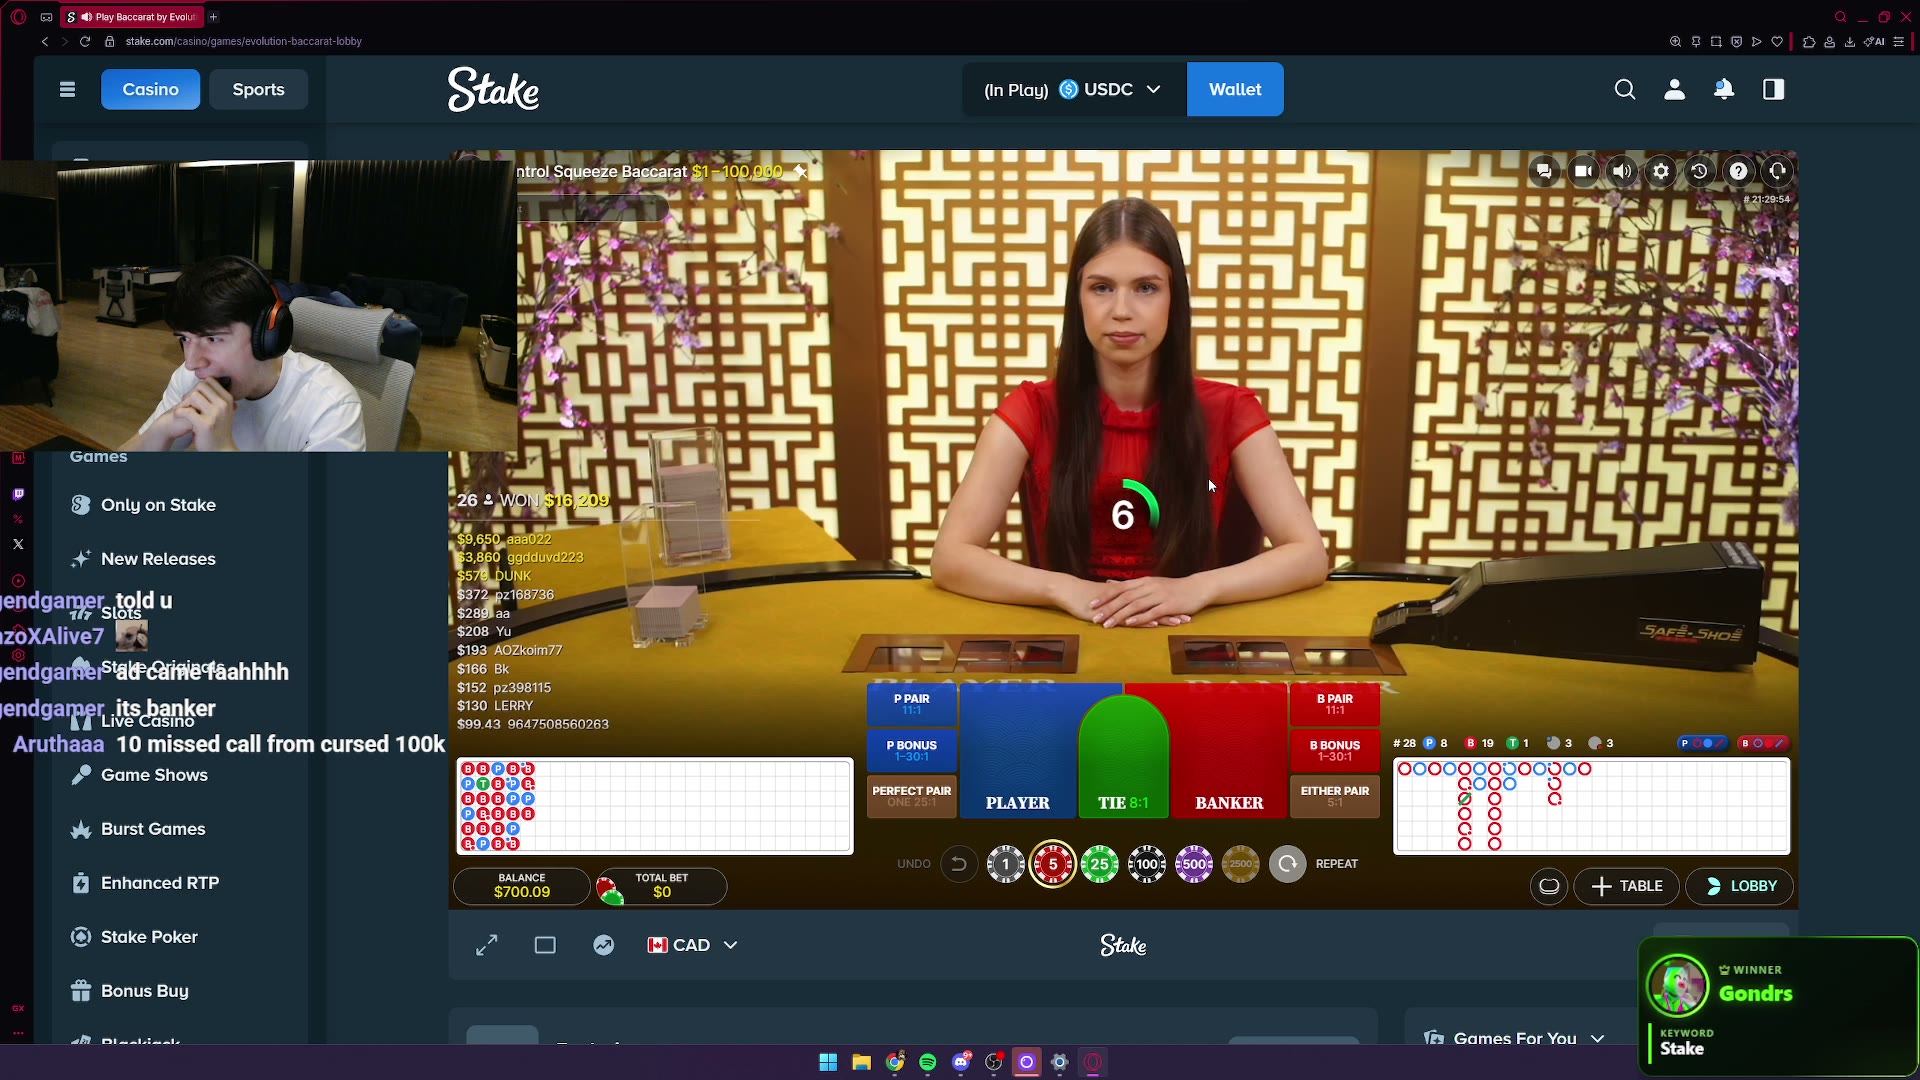Select the 1 chip
Image resolution: width=1920 pixels, height=1080 pixels.
click(x=1005, y=864)
